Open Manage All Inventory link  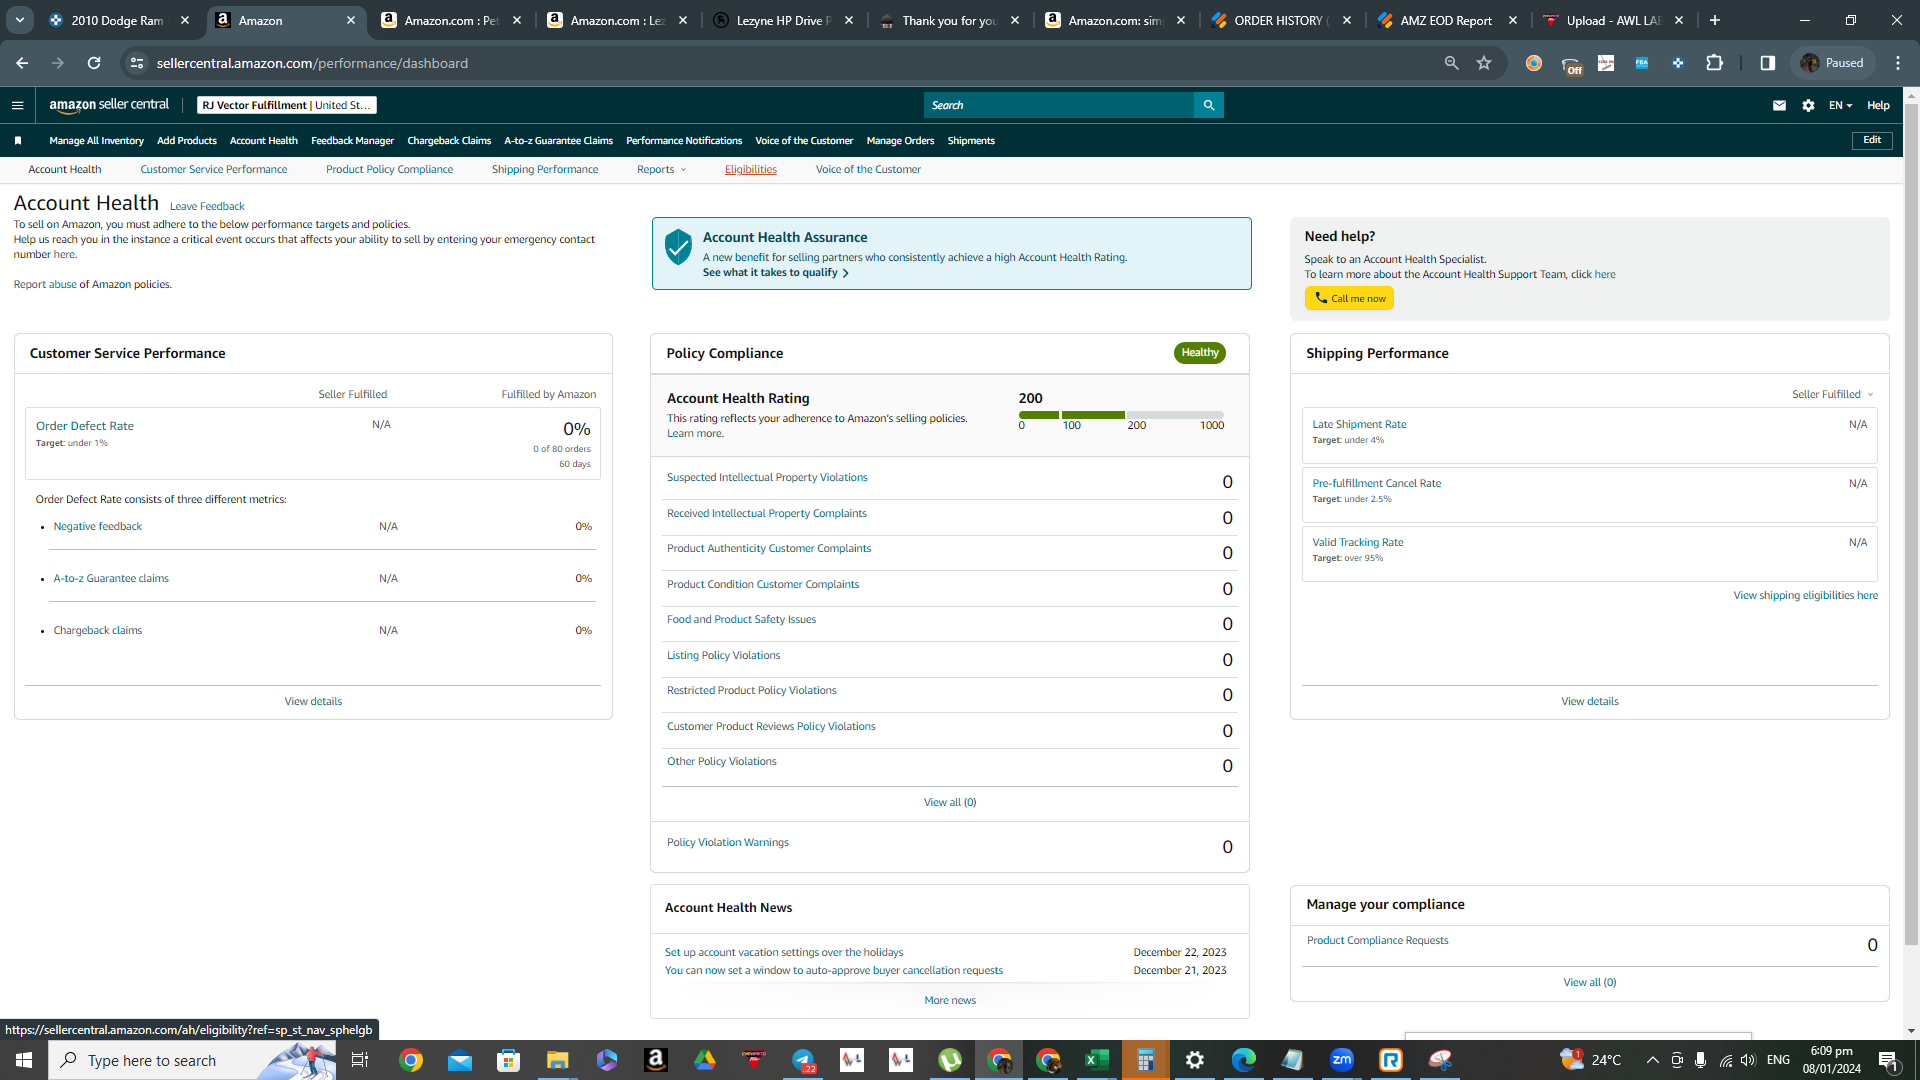click(x=96, y=141)
